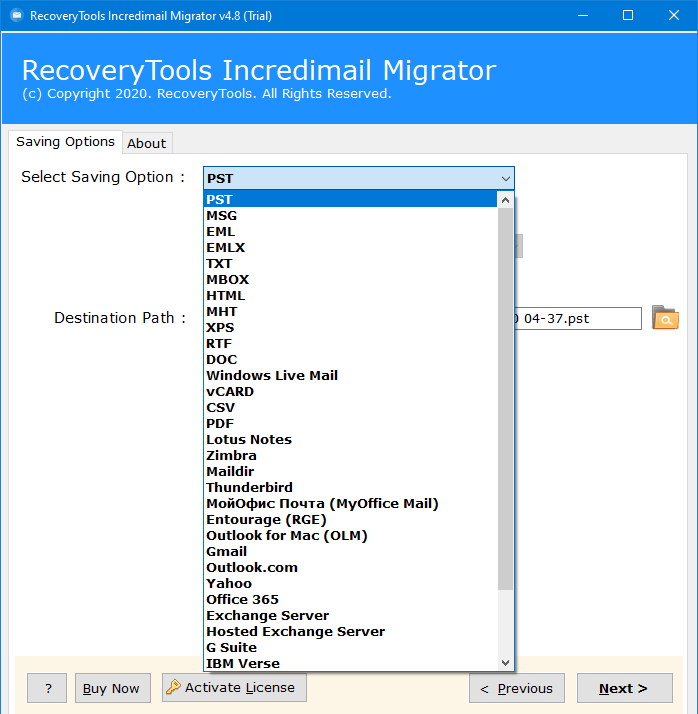
Task: Click the app icon in title bar
Action: point(17,15)
